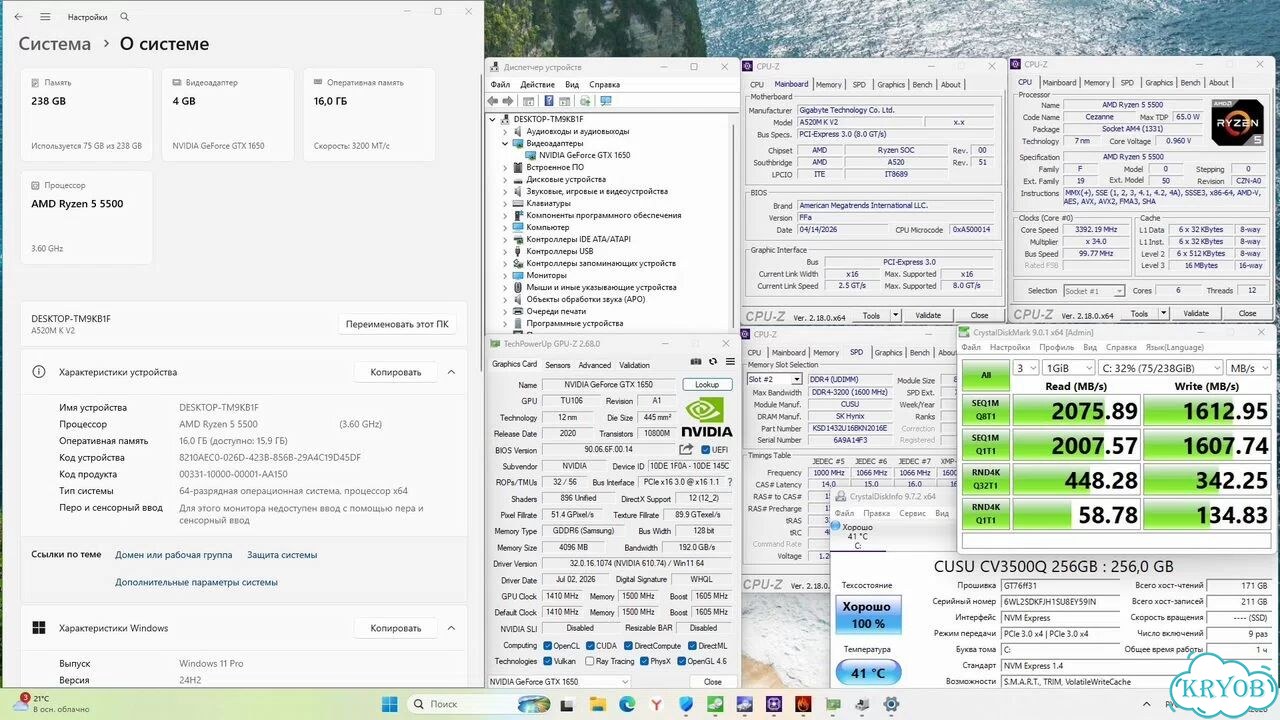This screenshot has width=1280, height=720.
Task: Toggle CUDA checkbox in GPU-Z
Action: pyautogui.click(x=590, y=645)
